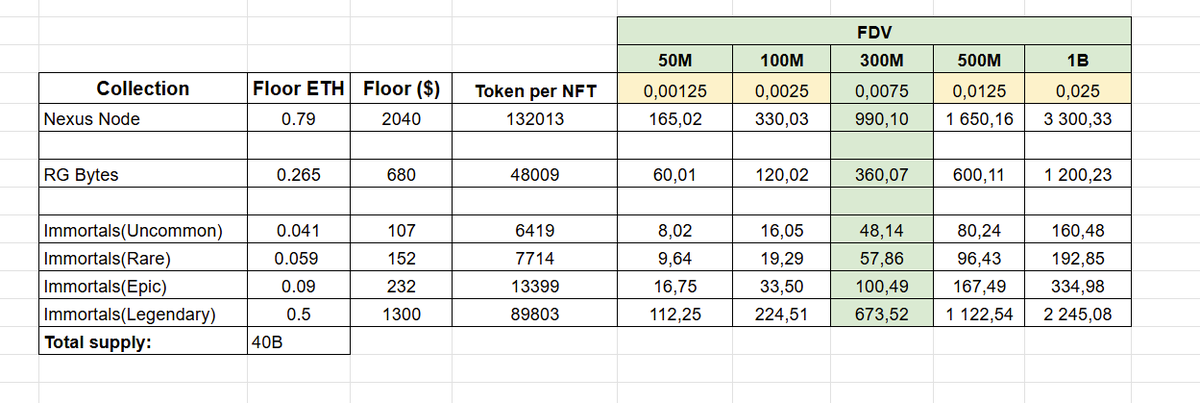The image size is (1200, 403).
Task: Select the Immortals(Legendary) row label
Action: point(143,314)
